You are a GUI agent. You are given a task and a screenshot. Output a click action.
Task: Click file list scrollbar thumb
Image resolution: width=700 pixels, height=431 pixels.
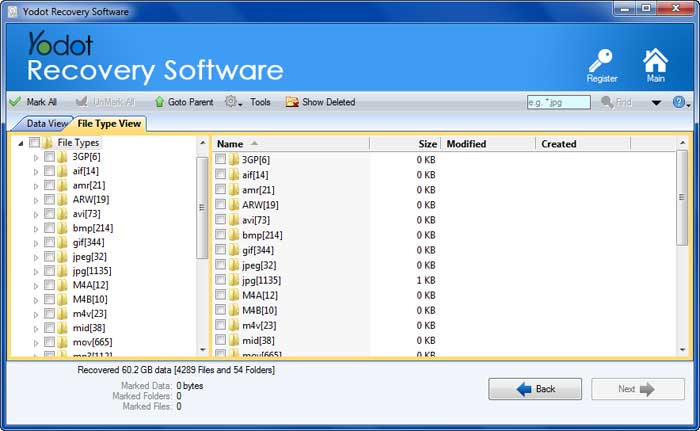pyautogui.click(x=682, y=197)
